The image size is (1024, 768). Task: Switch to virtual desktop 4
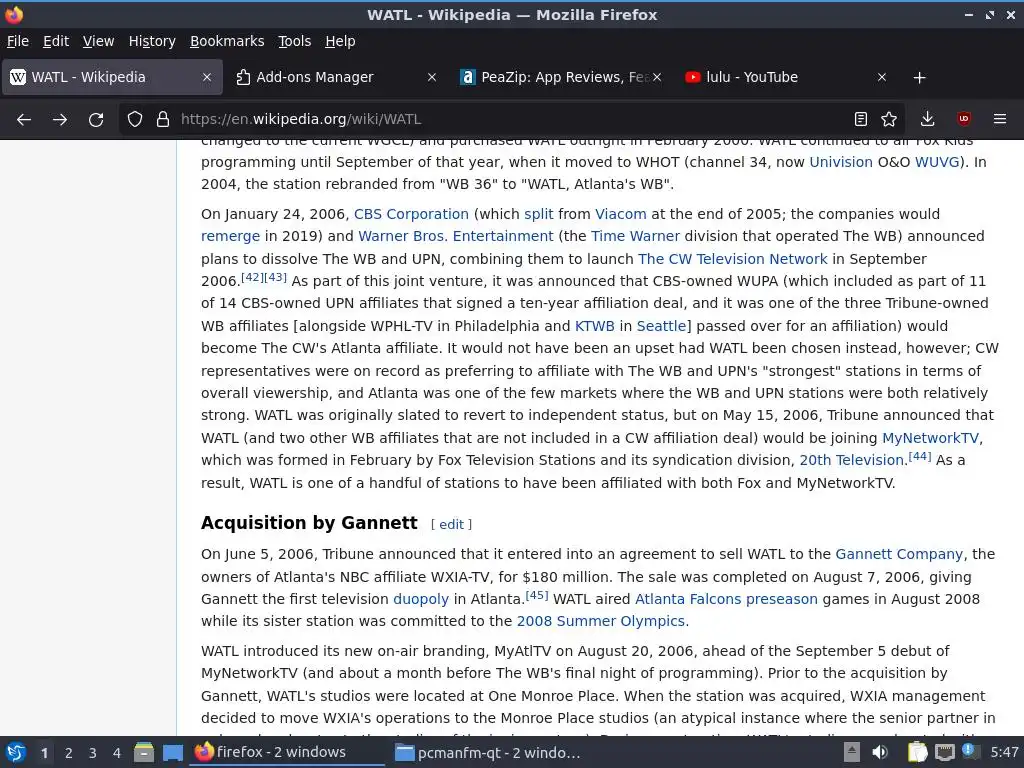coord(117,753)
